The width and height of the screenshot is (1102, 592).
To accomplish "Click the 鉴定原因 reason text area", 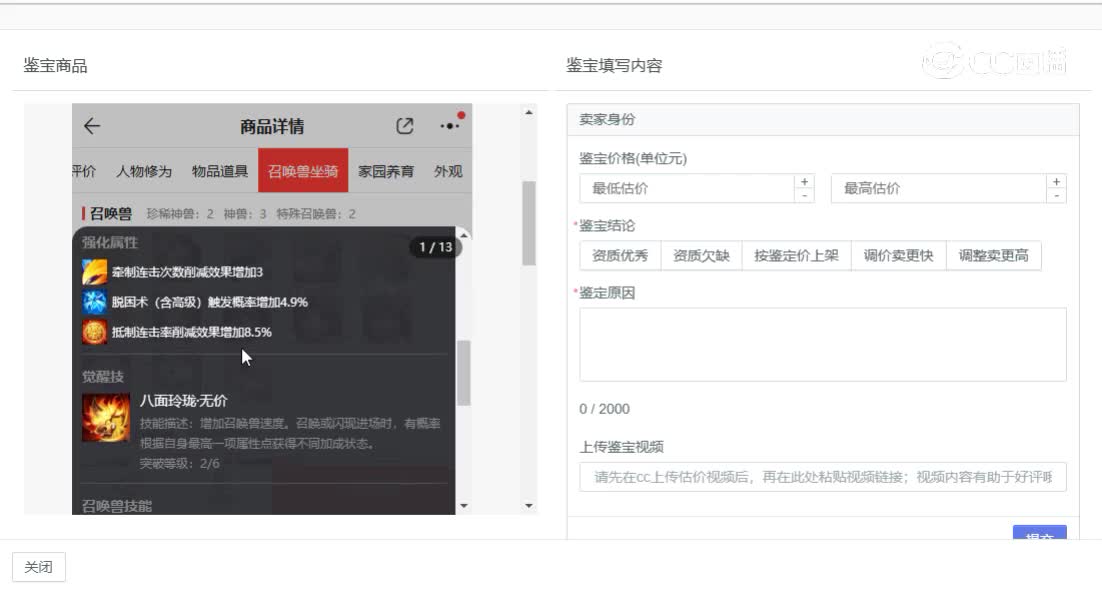I will pyautogui.click(x=822, y=343).
